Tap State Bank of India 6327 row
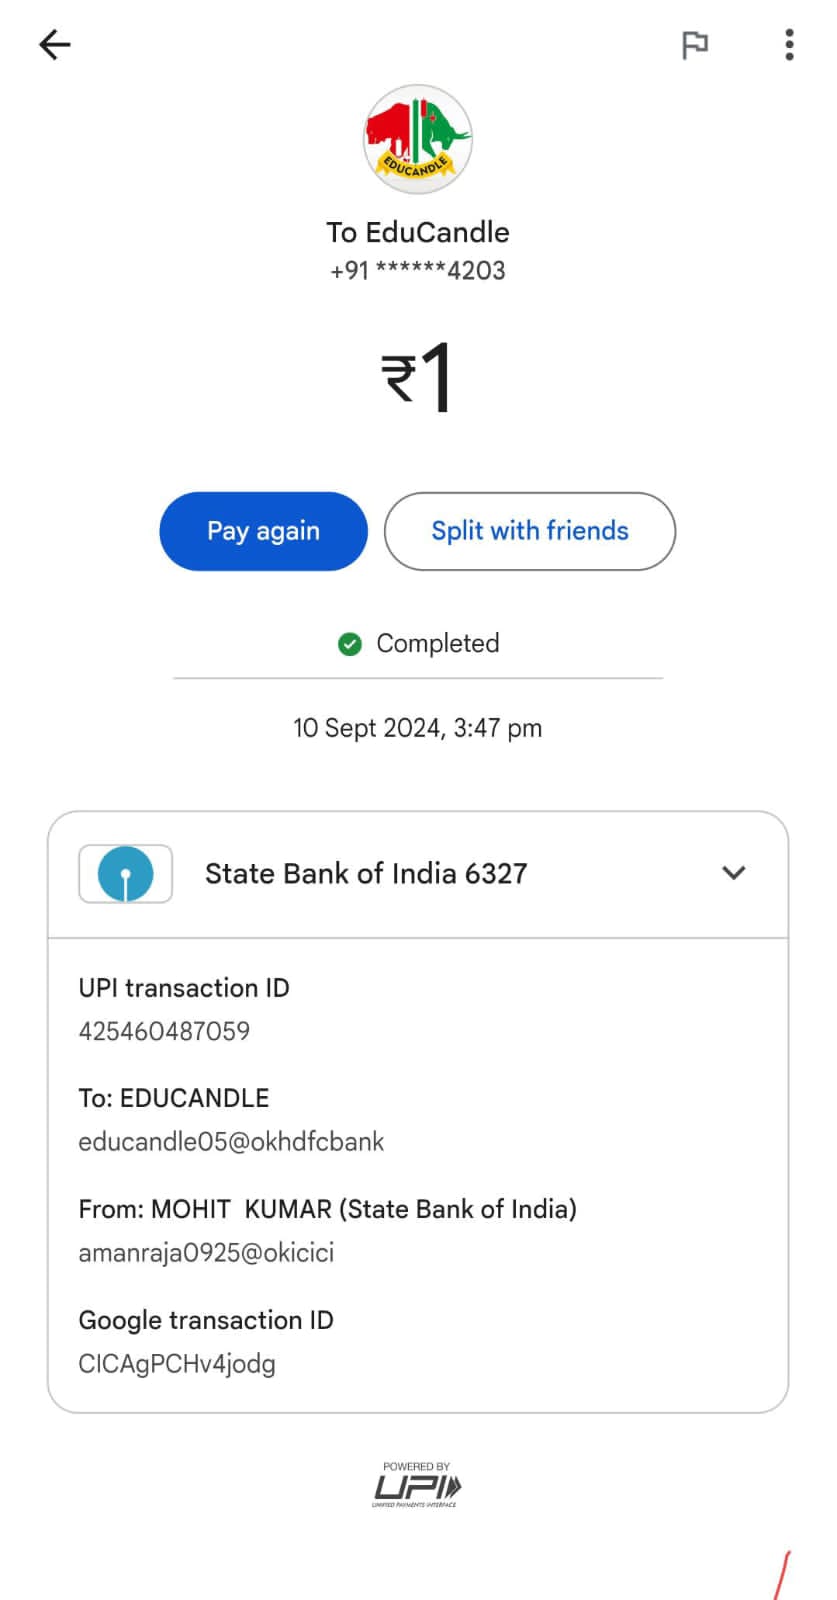Viewport: 837px width, 1600px height. pos(366,873)
